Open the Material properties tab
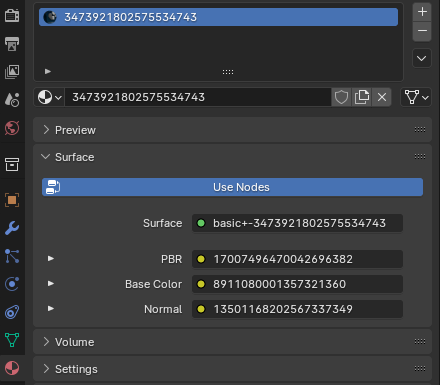This screenshot has width=440, height=385. (12, 368)
